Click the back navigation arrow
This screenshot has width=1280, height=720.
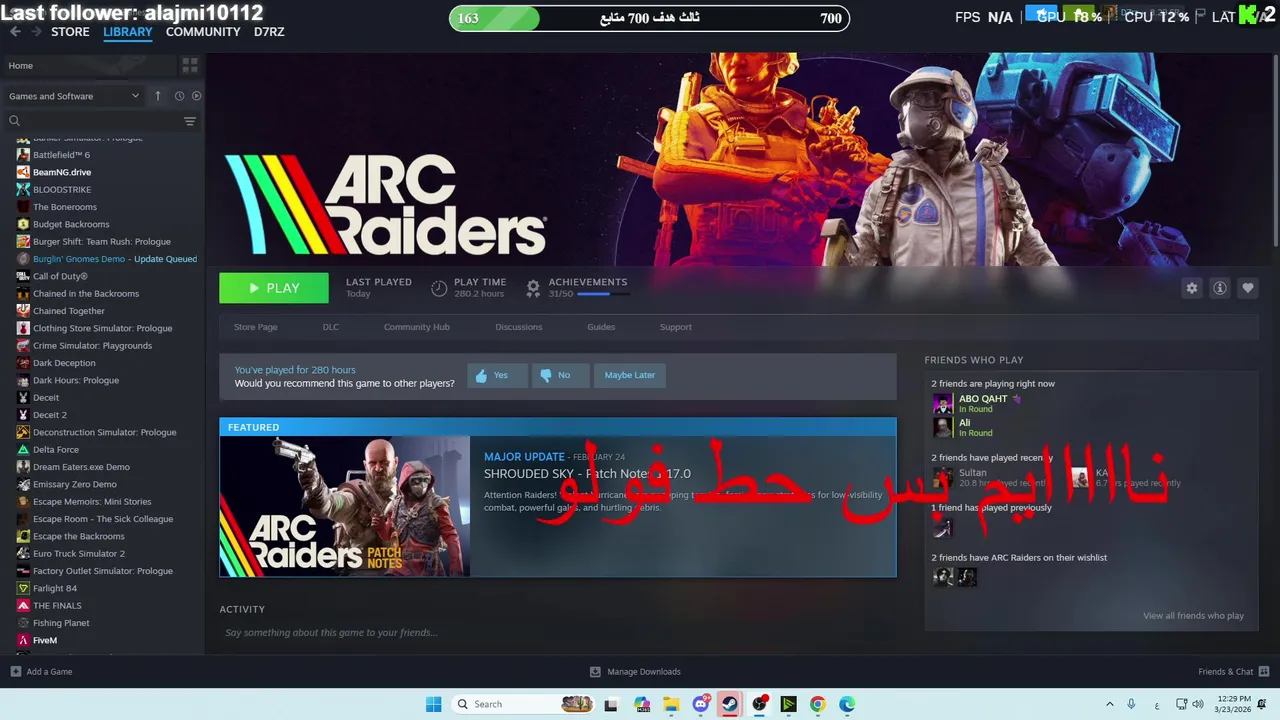click(15, 32)
